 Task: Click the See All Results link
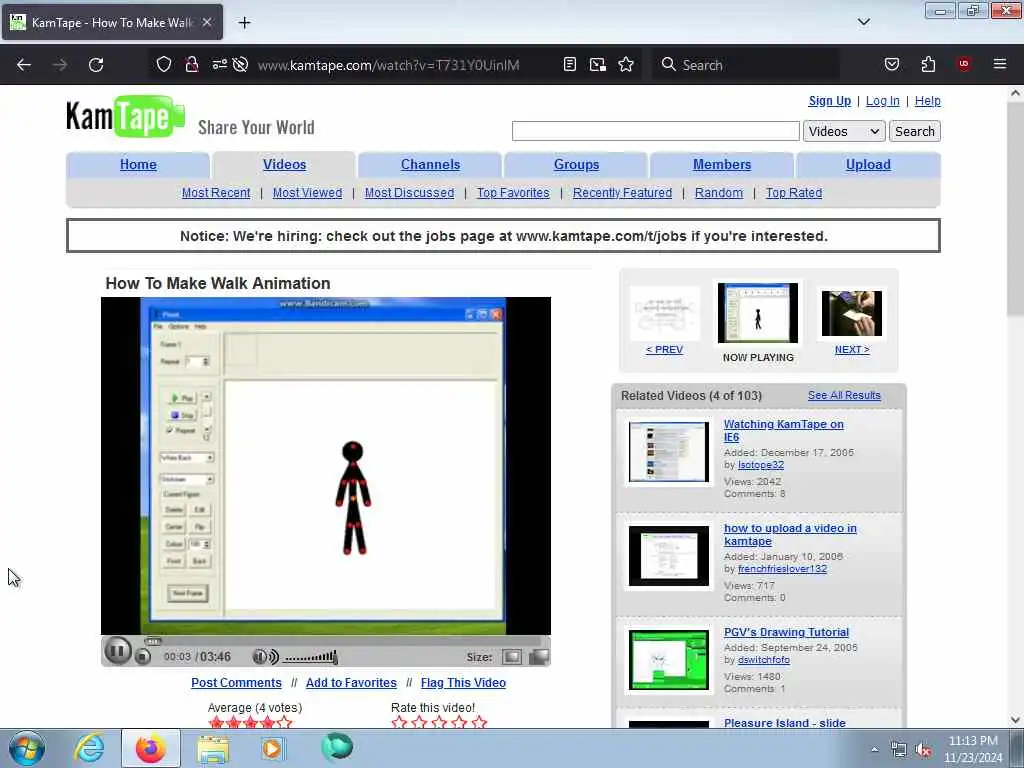(x=844, y=395)
